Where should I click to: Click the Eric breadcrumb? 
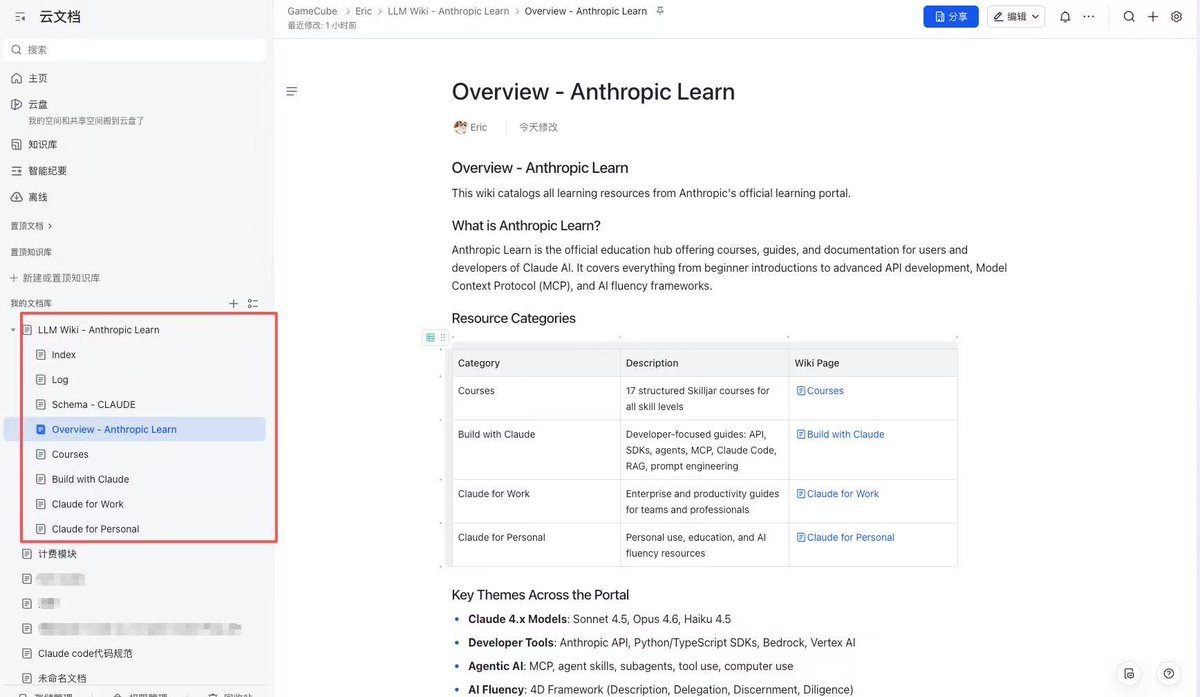click(x=363, y=11)
